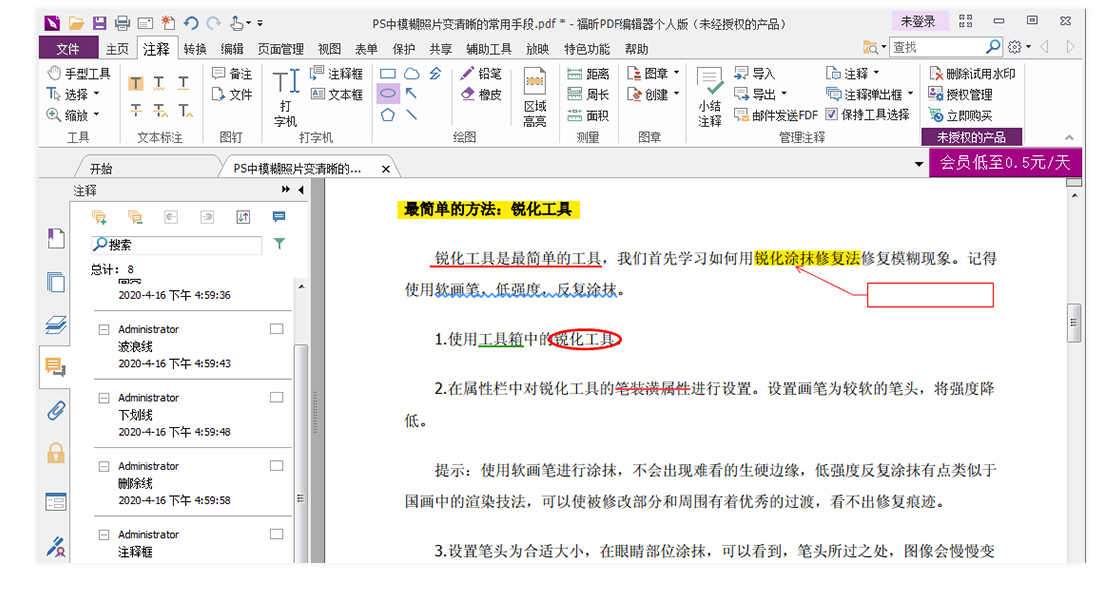1120x595 pixels.
Task: Open the Area Highlight (区域高亮) tool
Action: coord(534,97)
